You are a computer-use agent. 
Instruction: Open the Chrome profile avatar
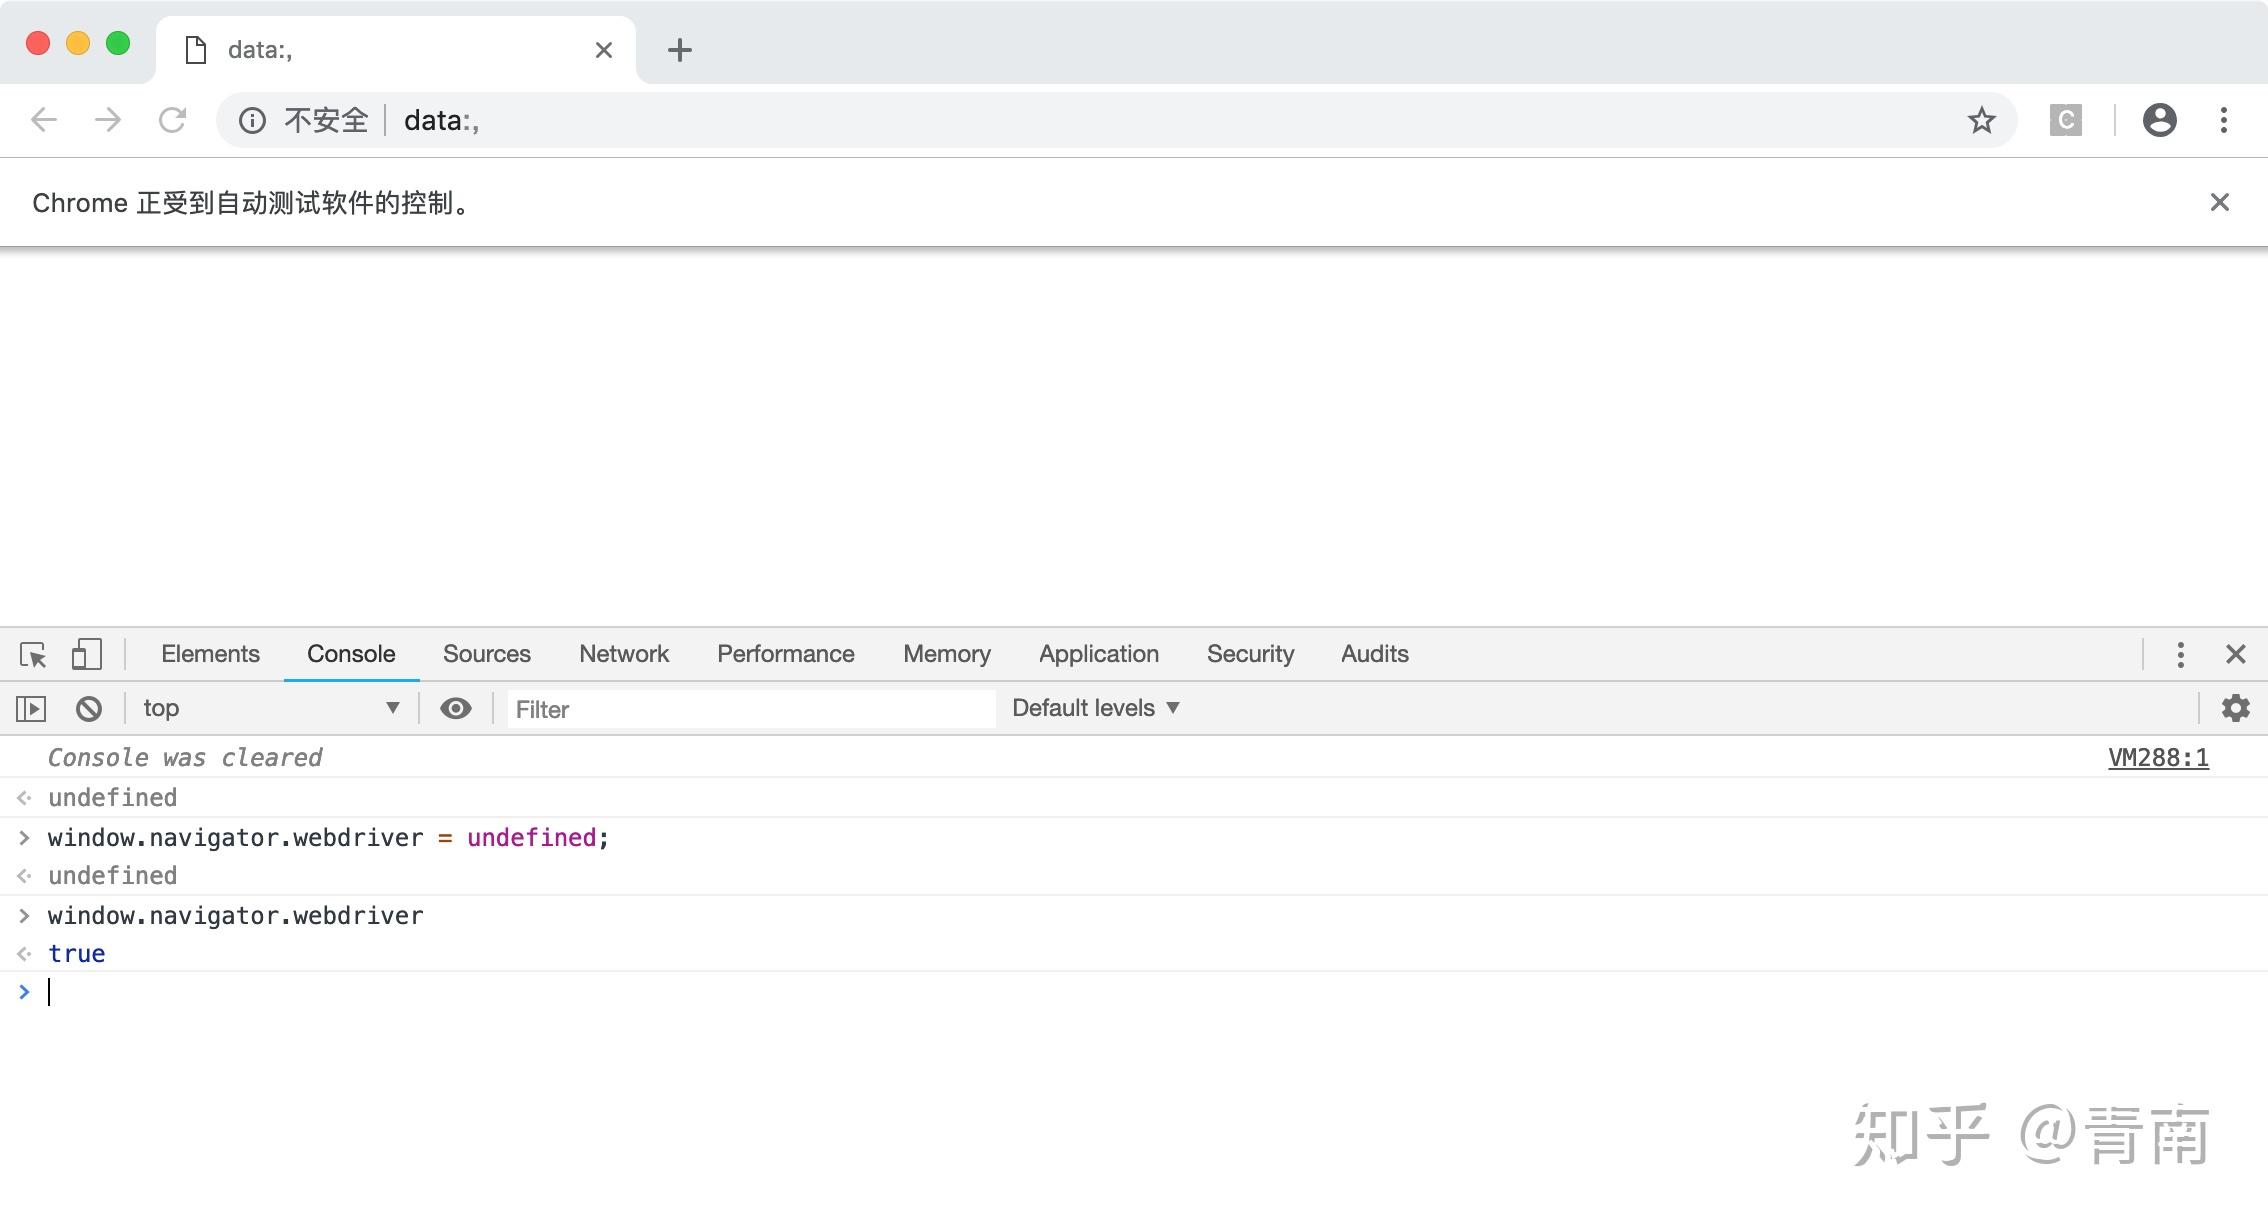tap(2160, 120)
